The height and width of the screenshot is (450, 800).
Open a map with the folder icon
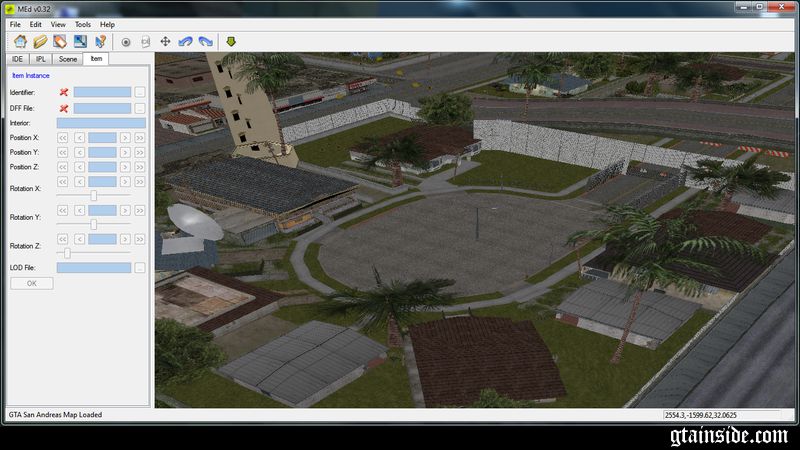[x=40, y=41]
